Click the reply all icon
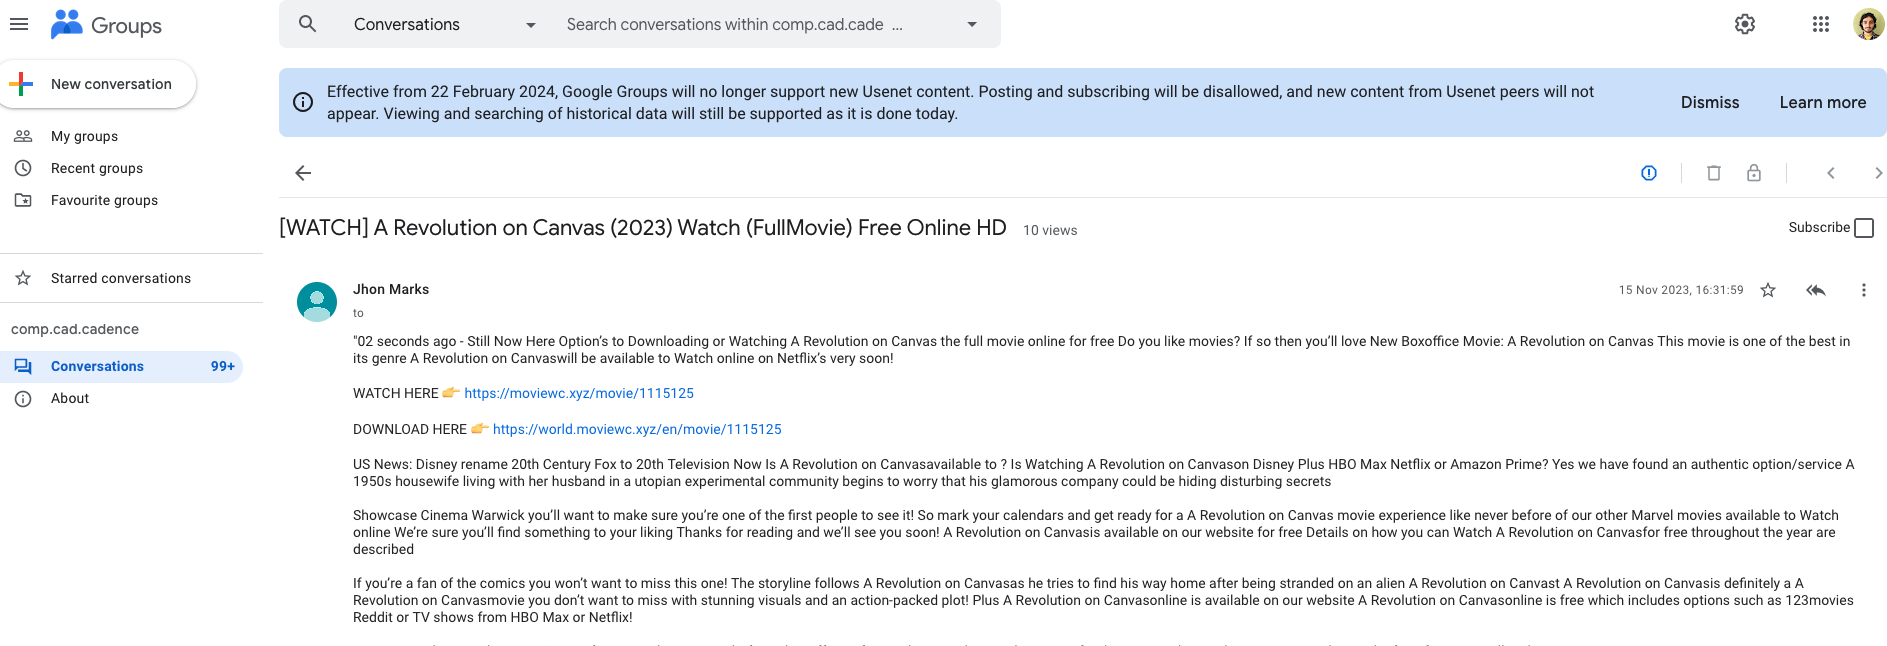Image resolution: width=1887 pixels, height=646 pixels. click(x=1816, y=290)
